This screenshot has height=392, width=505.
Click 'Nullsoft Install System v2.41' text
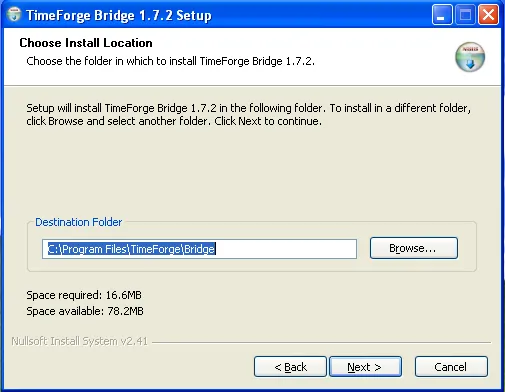(x=79, y=341)
